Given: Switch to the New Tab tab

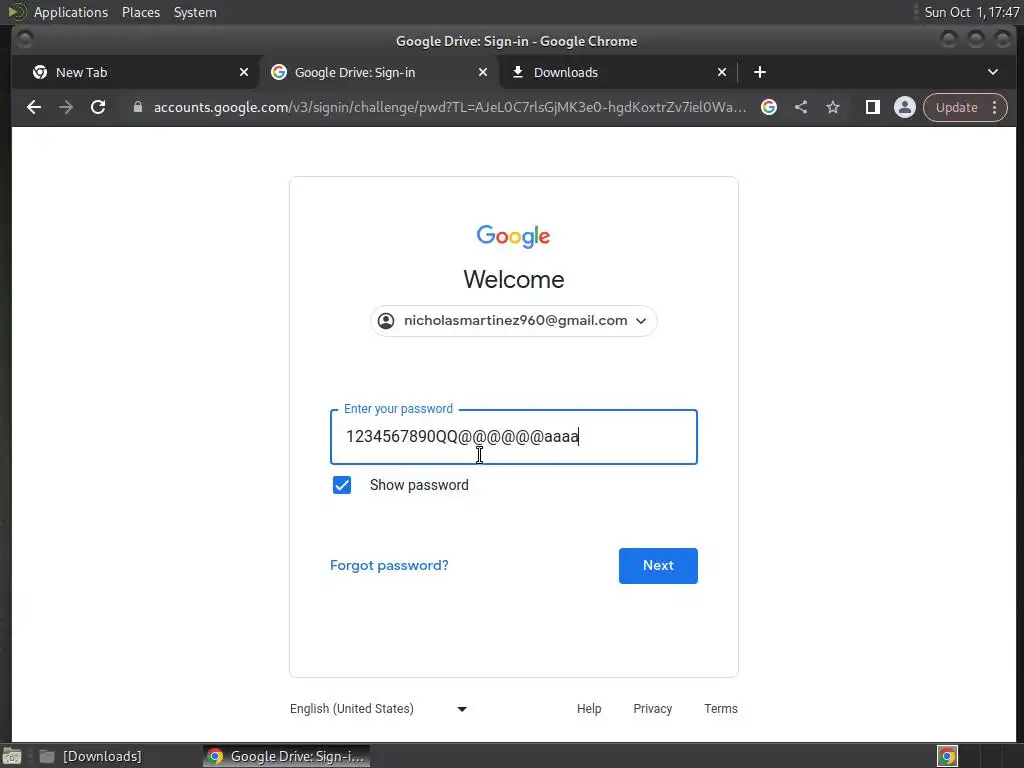Looking at the screenshot, I should tap(135, 72).
